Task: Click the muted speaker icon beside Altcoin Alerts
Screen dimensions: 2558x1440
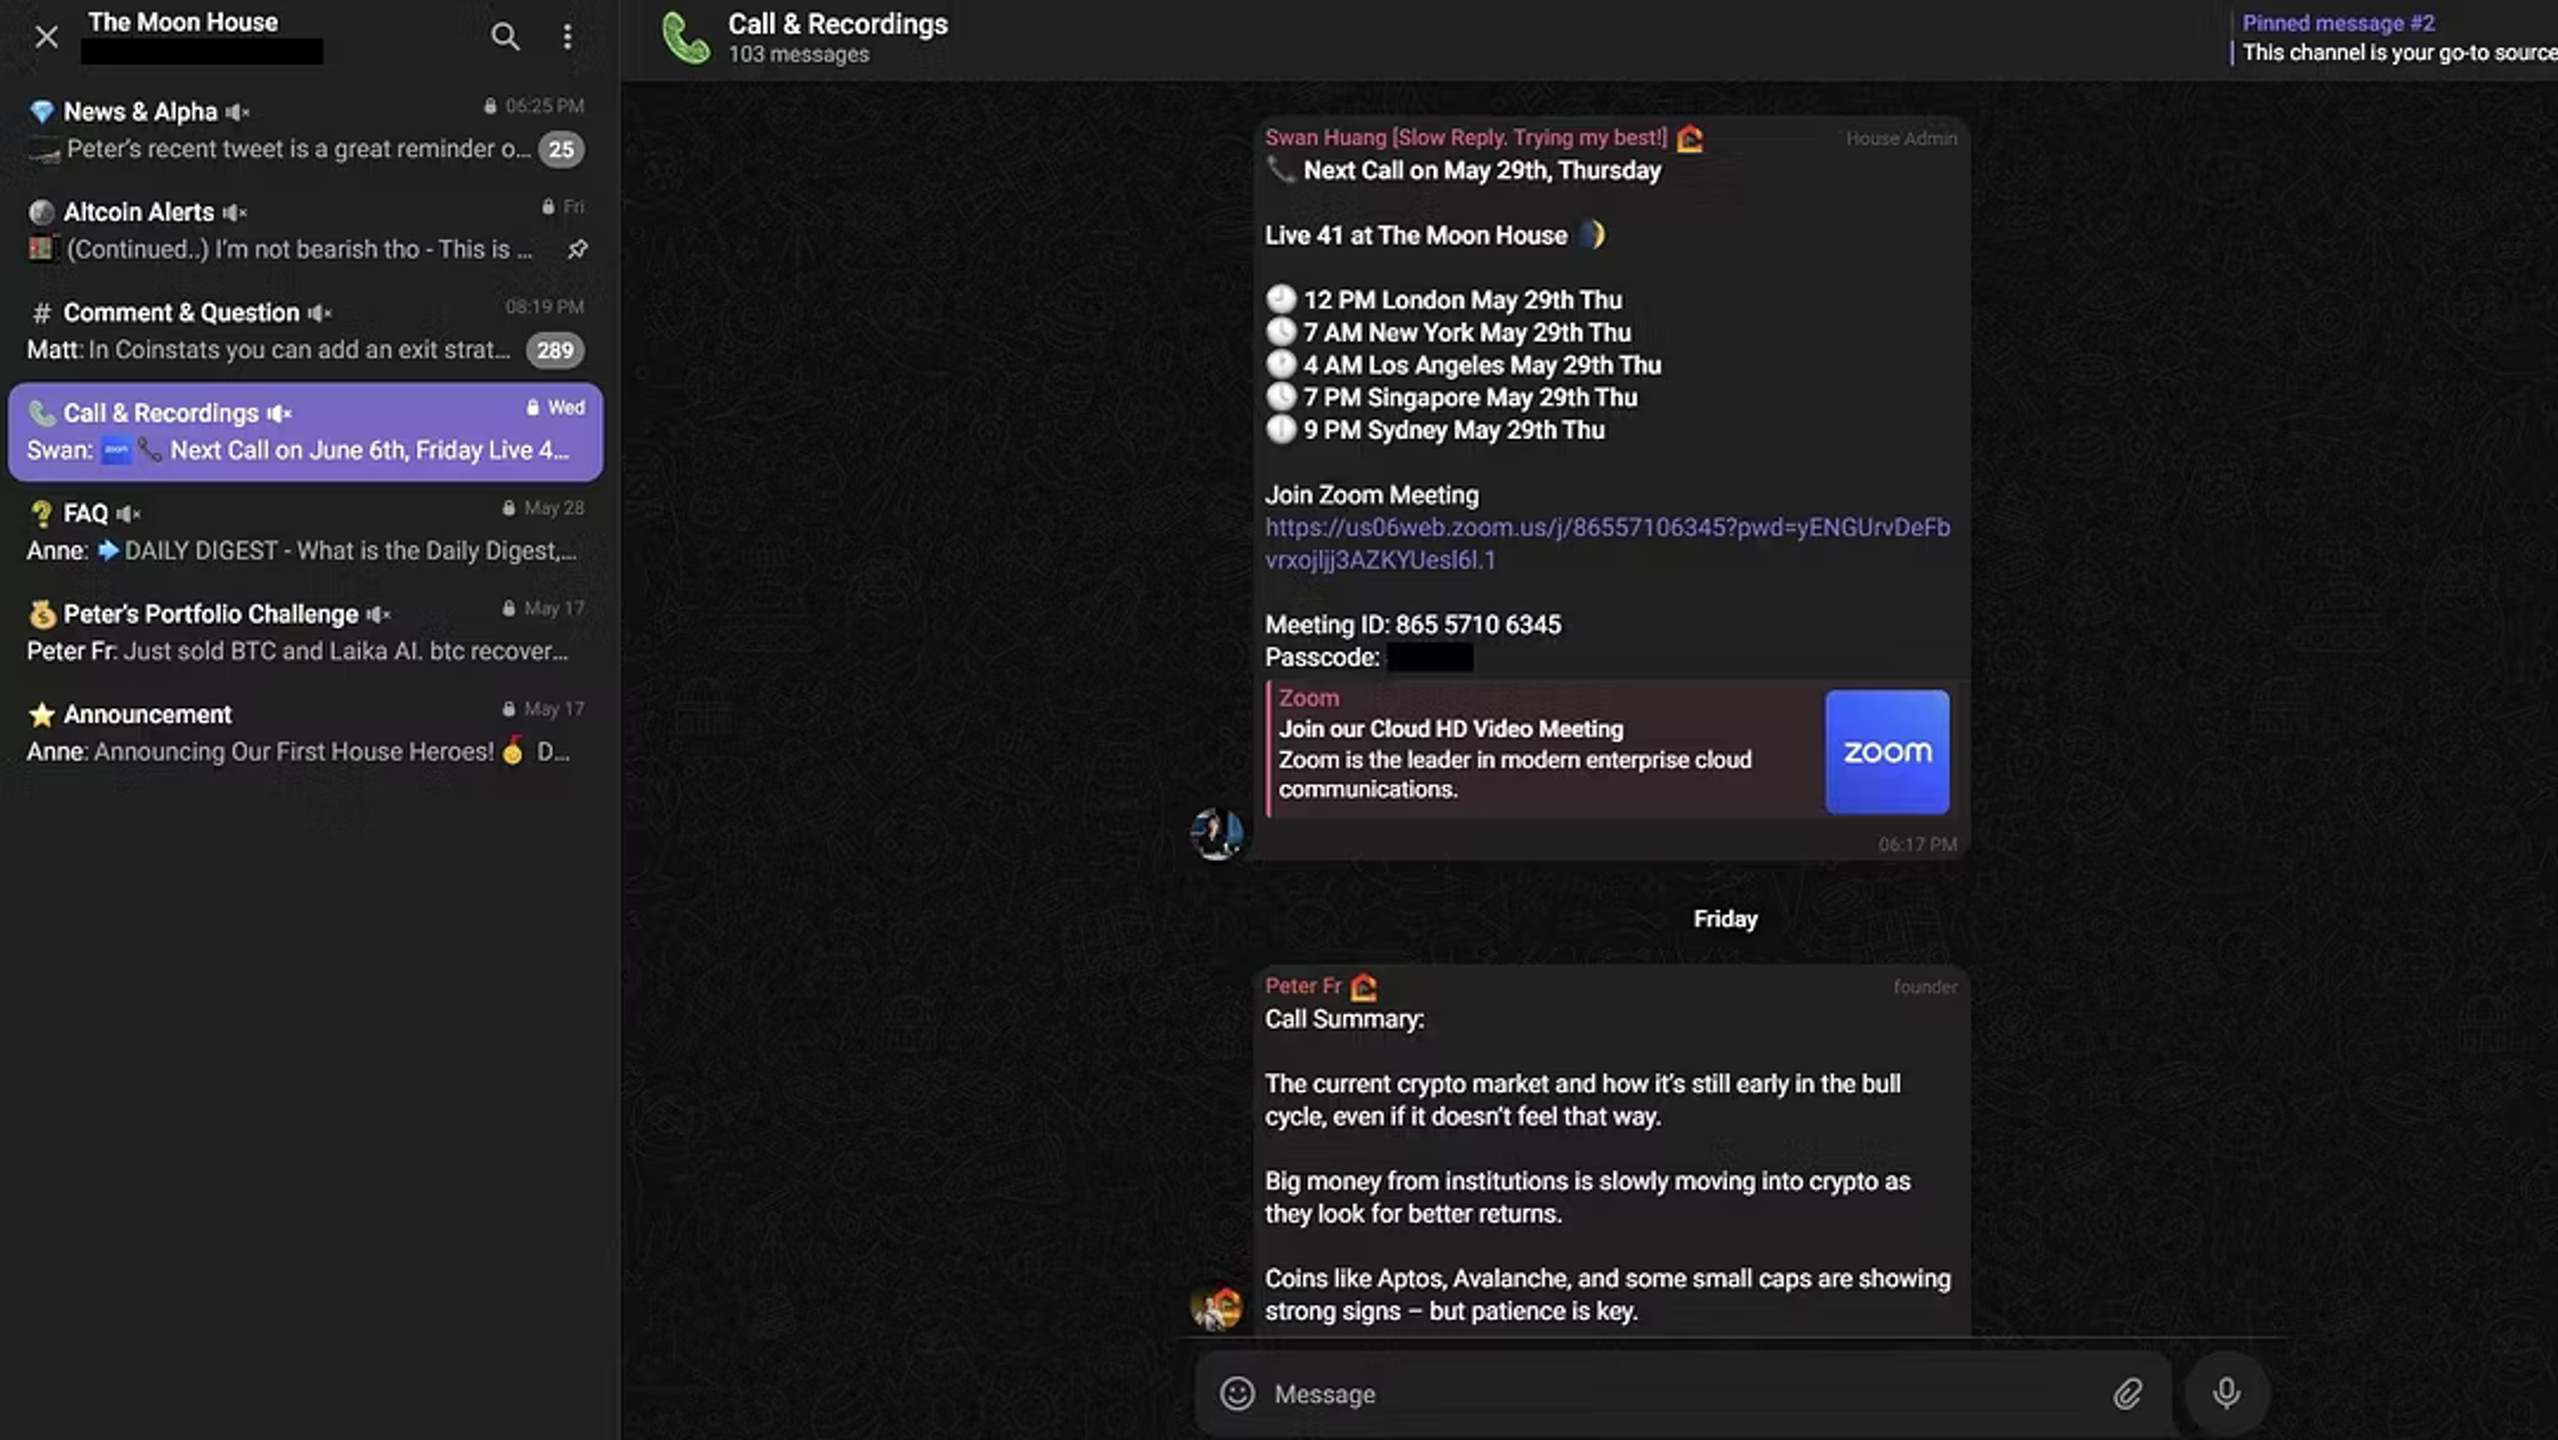Action: (x=234, y=213)
